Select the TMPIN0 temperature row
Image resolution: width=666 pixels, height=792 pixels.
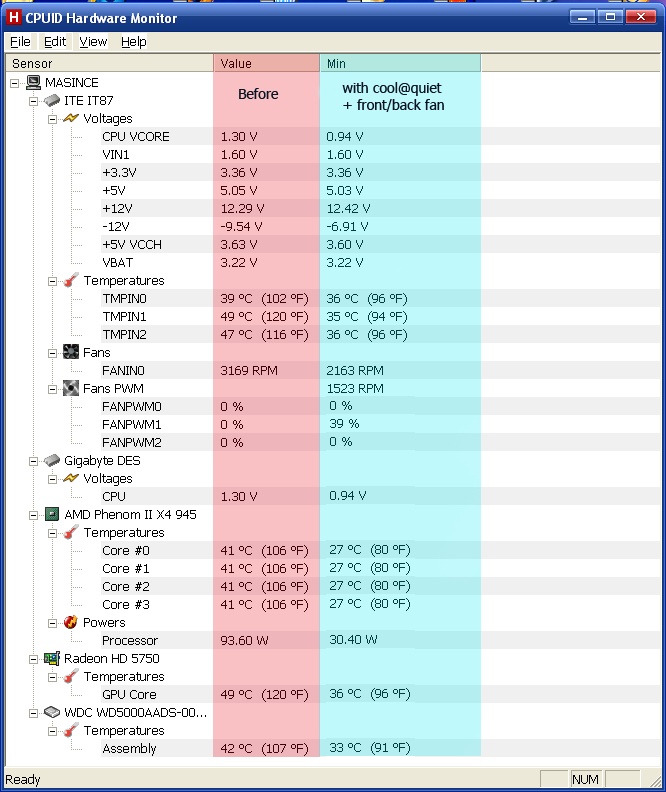pos(381,299)
